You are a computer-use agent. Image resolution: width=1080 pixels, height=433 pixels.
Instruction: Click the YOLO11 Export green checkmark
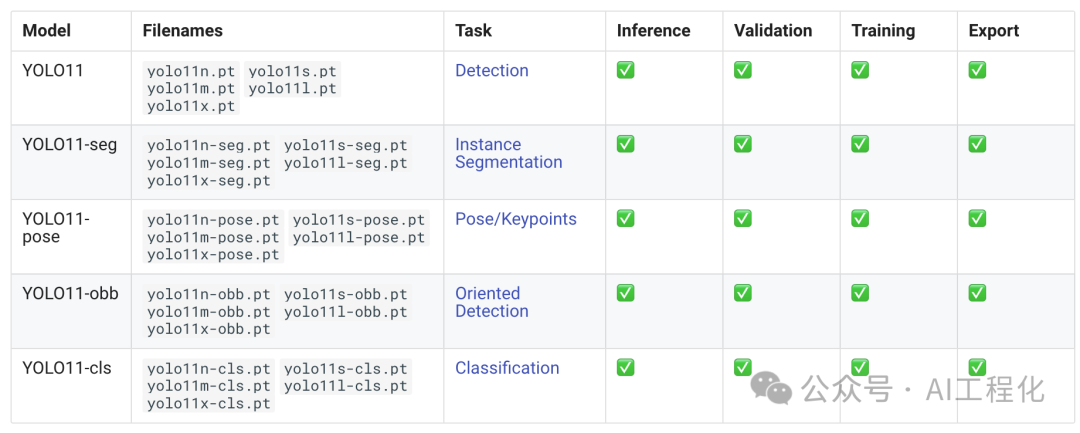point(977,70)
